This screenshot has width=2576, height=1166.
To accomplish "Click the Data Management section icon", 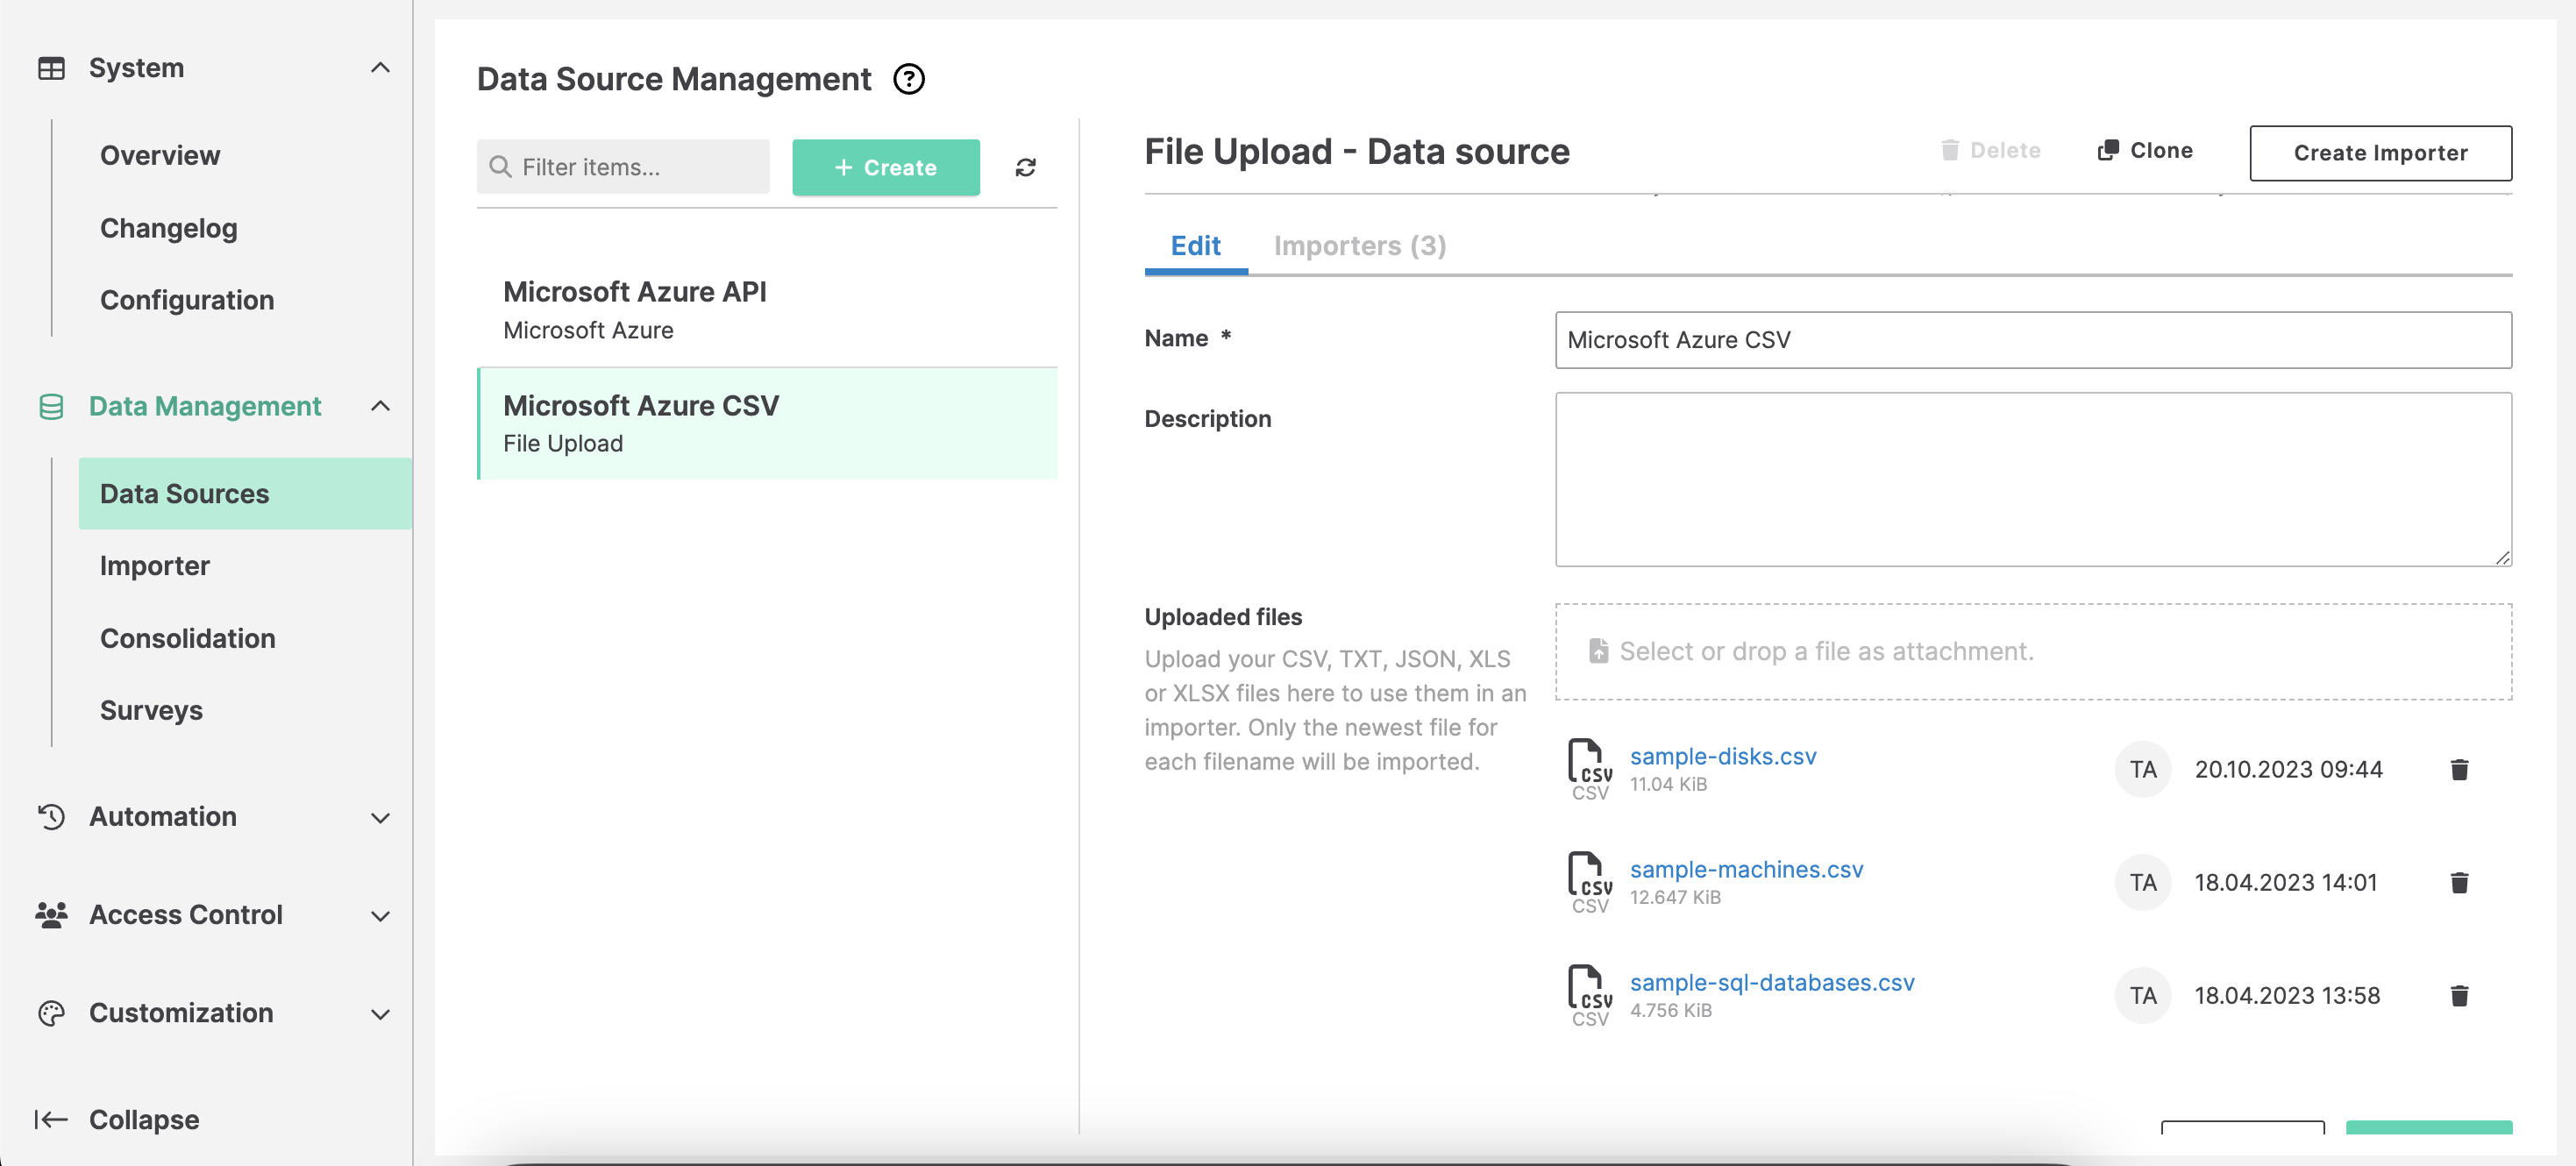I will coord(47,406).
